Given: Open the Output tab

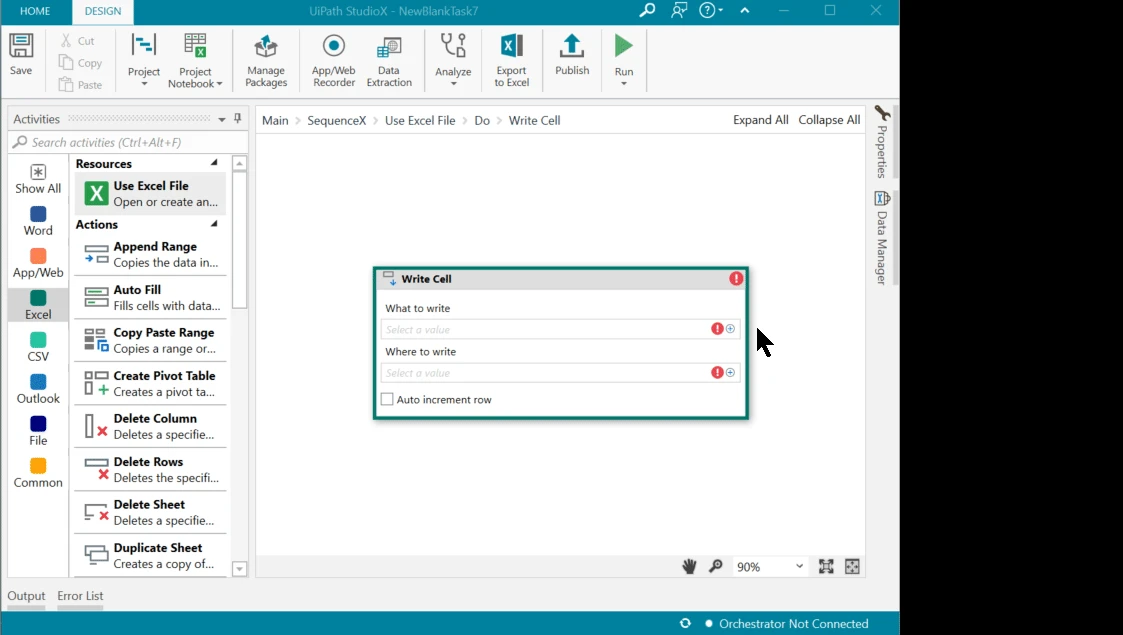Looking at the screenshot, I should pos(26,596).
